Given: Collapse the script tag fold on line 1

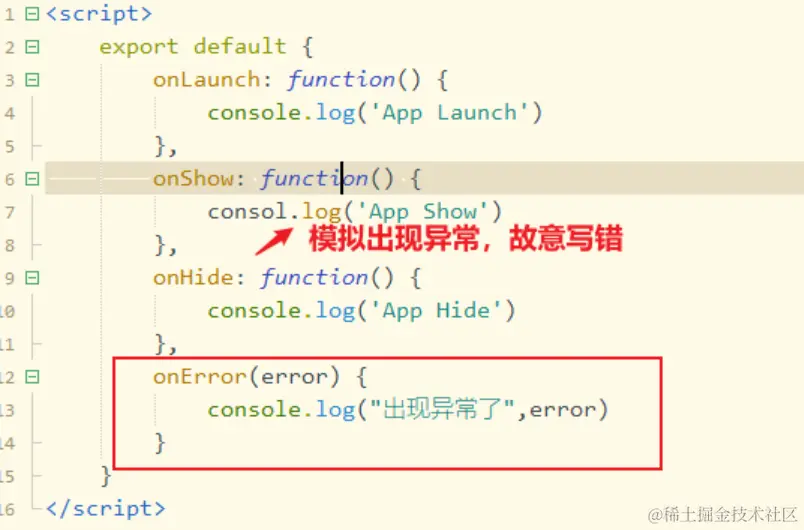Looking at the screenshot, I should pyautogui.click(x=32, y=14).
